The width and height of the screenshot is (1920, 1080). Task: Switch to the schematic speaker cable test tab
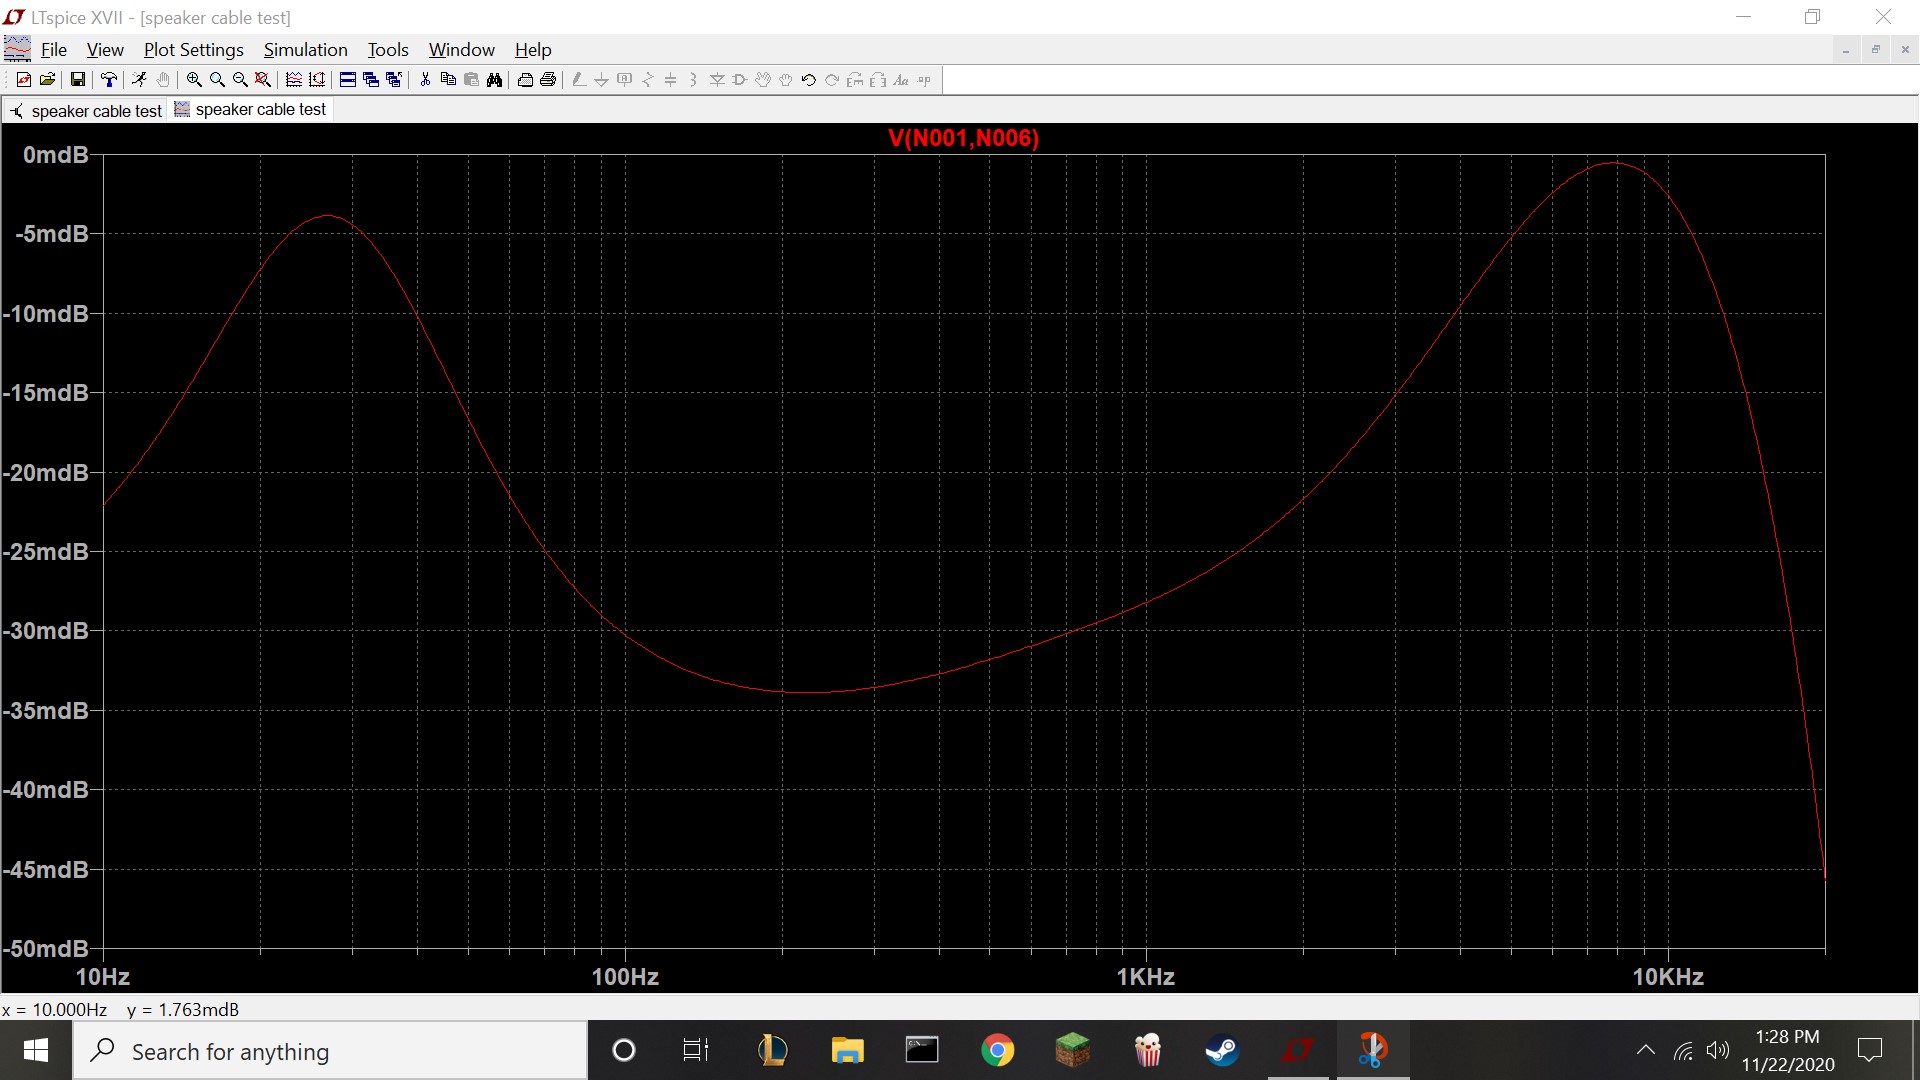[x=85, y=111]
